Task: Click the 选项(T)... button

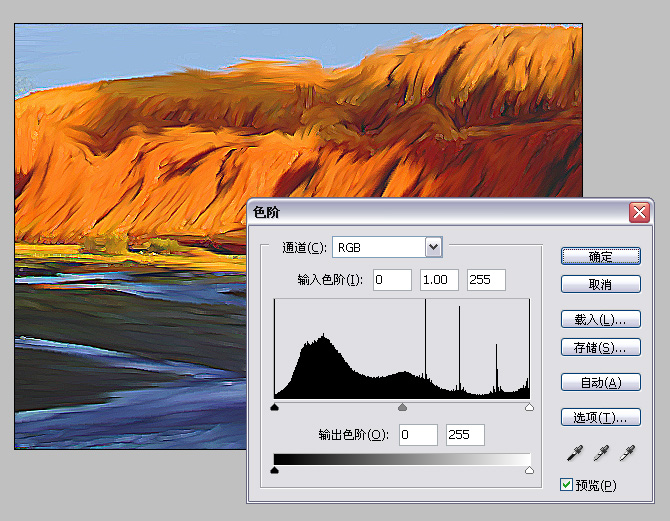Action: [x=600, y=417]
